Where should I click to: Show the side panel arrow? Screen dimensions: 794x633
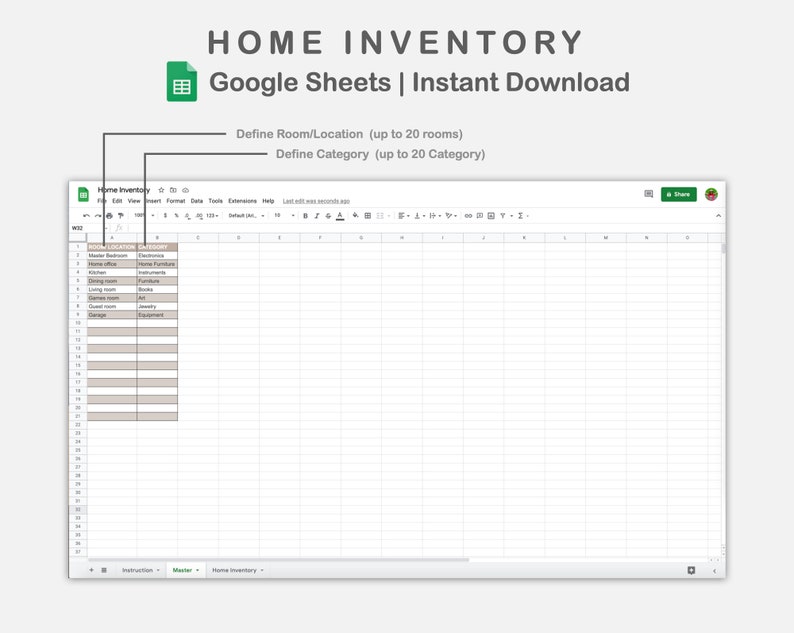[x=714, y=571]
